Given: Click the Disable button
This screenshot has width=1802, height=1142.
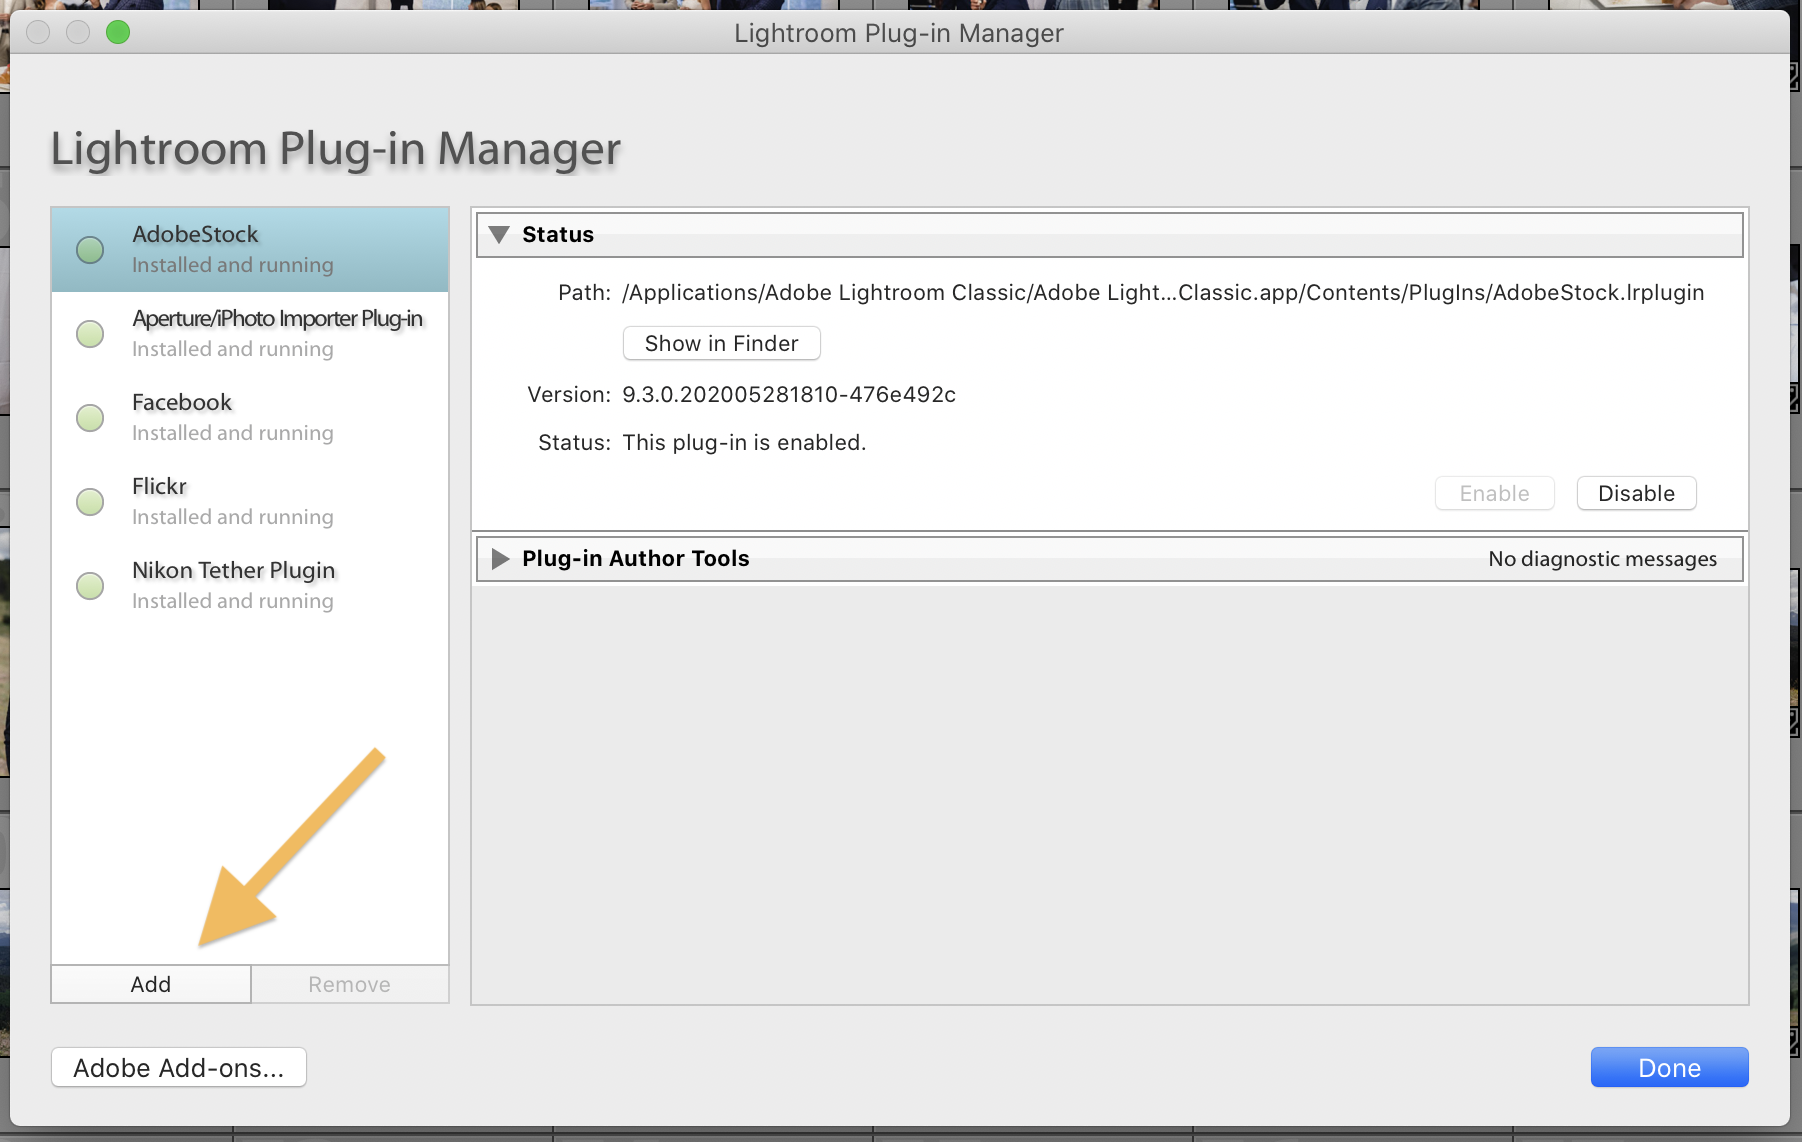Looking at the screenshot, I should [x=1636, y=493].
